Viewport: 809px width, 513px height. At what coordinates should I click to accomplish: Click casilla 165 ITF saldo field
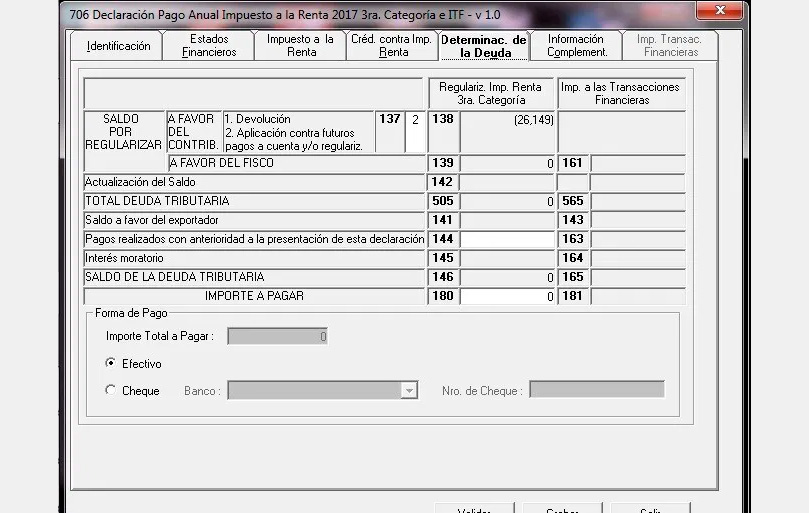click(x=638, y=277)
